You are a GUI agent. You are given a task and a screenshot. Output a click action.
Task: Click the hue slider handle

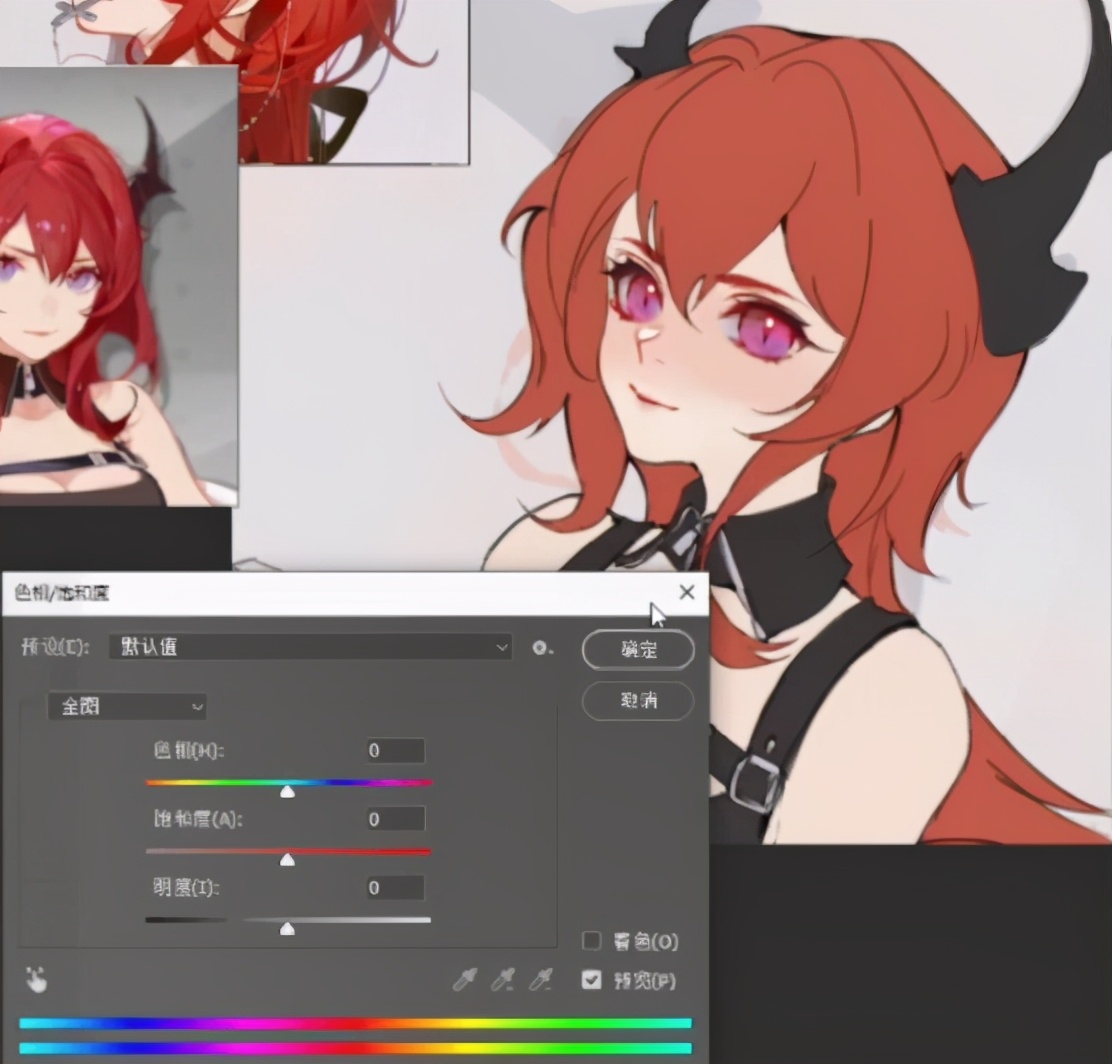[287, 791]
